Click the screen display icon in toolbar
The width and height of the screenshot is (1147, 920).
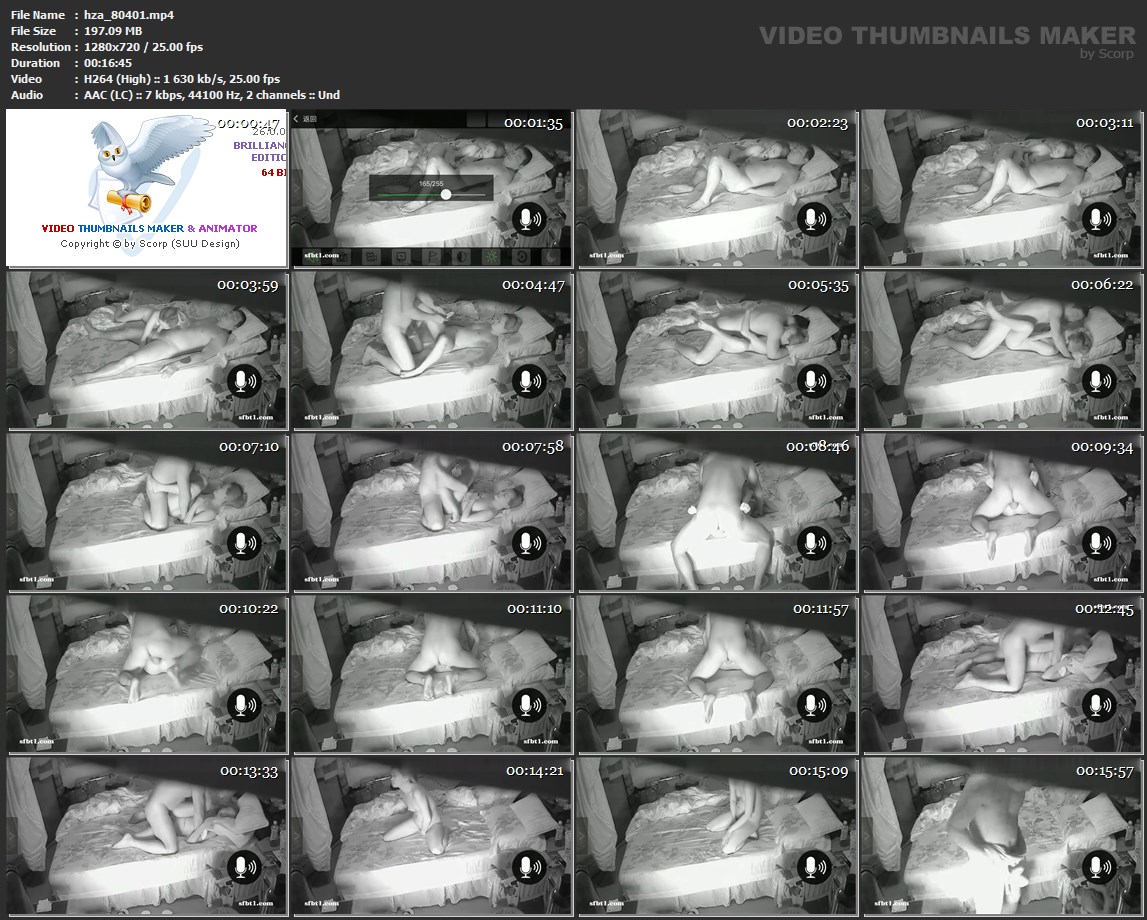tap(400, 256)
